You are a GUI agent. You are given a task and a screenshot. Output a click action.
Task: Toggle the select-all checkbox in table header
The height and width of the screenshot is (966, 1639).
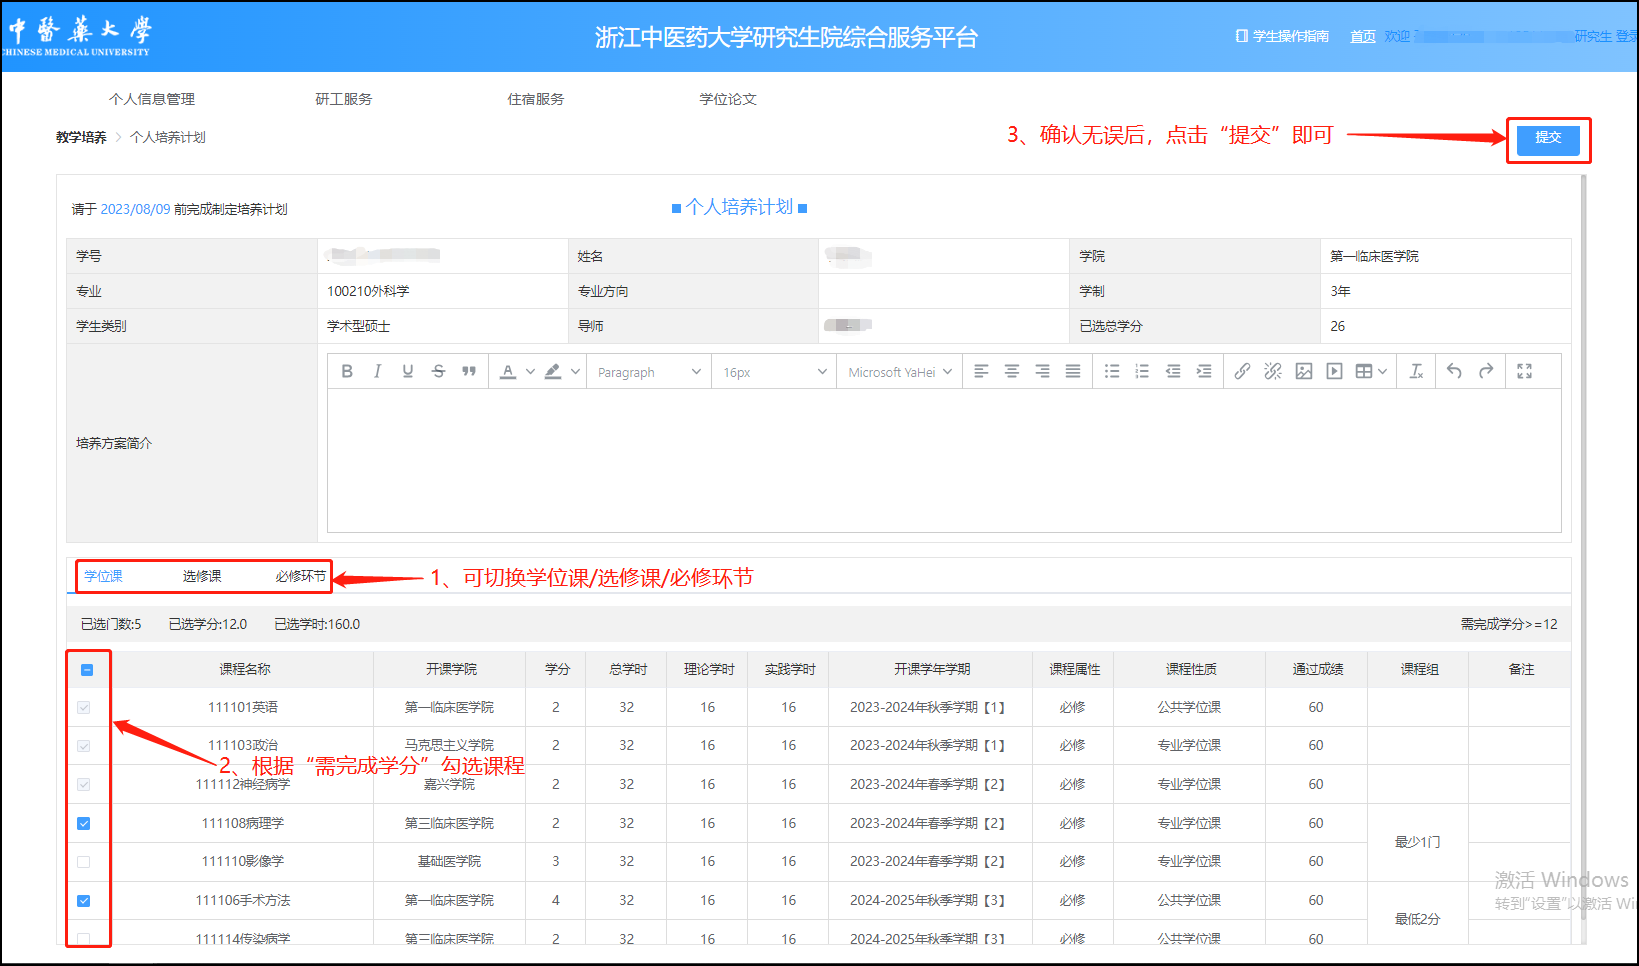click(x=87, y=670)
